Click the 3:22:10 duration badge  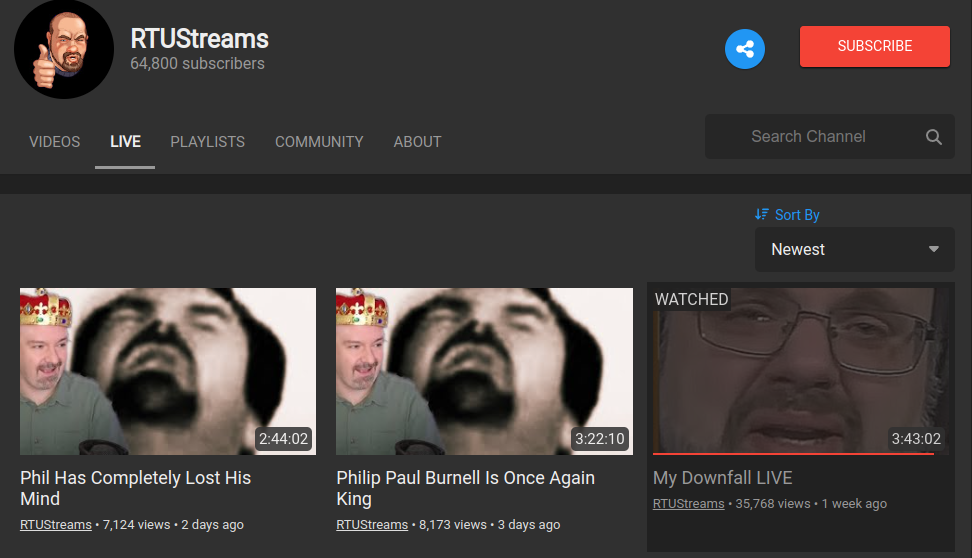(599, 439)
